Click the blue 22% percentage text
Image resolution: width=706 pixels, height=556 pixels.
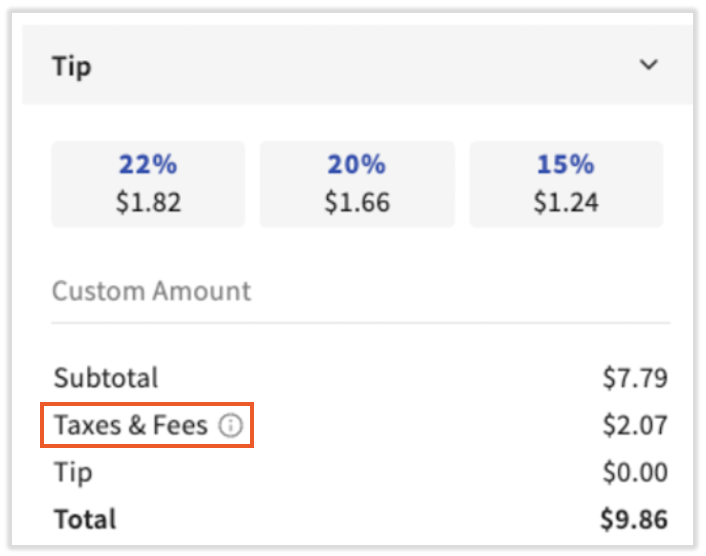149,165
